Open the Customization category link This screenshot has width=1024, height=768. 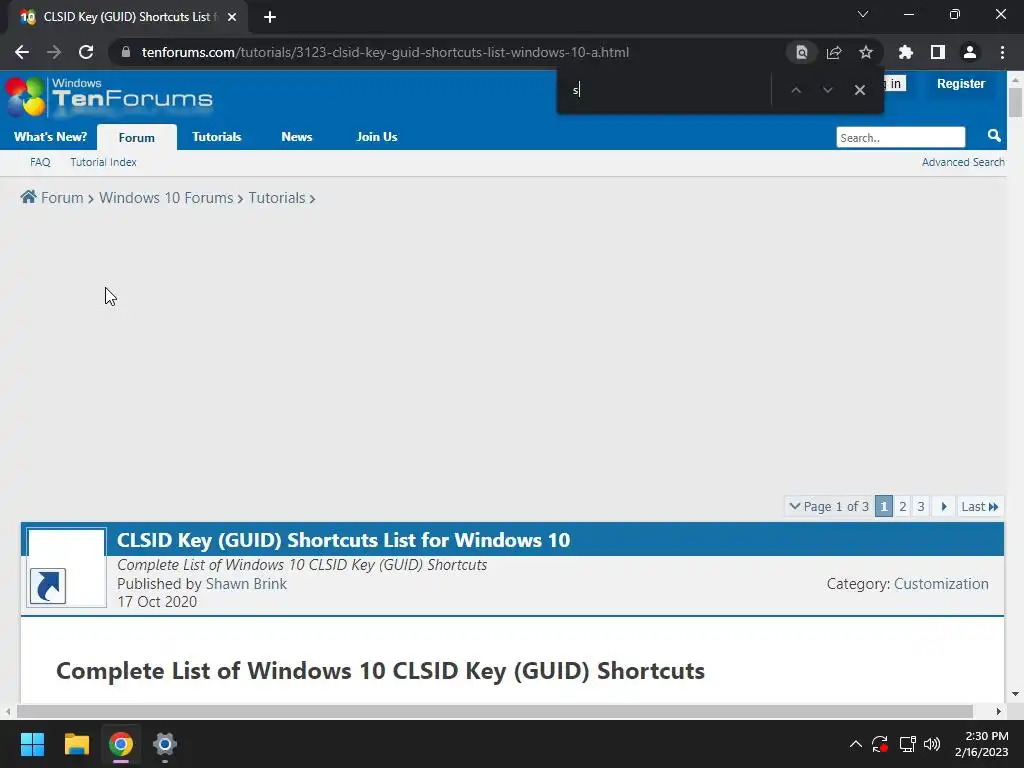[941, 583]
